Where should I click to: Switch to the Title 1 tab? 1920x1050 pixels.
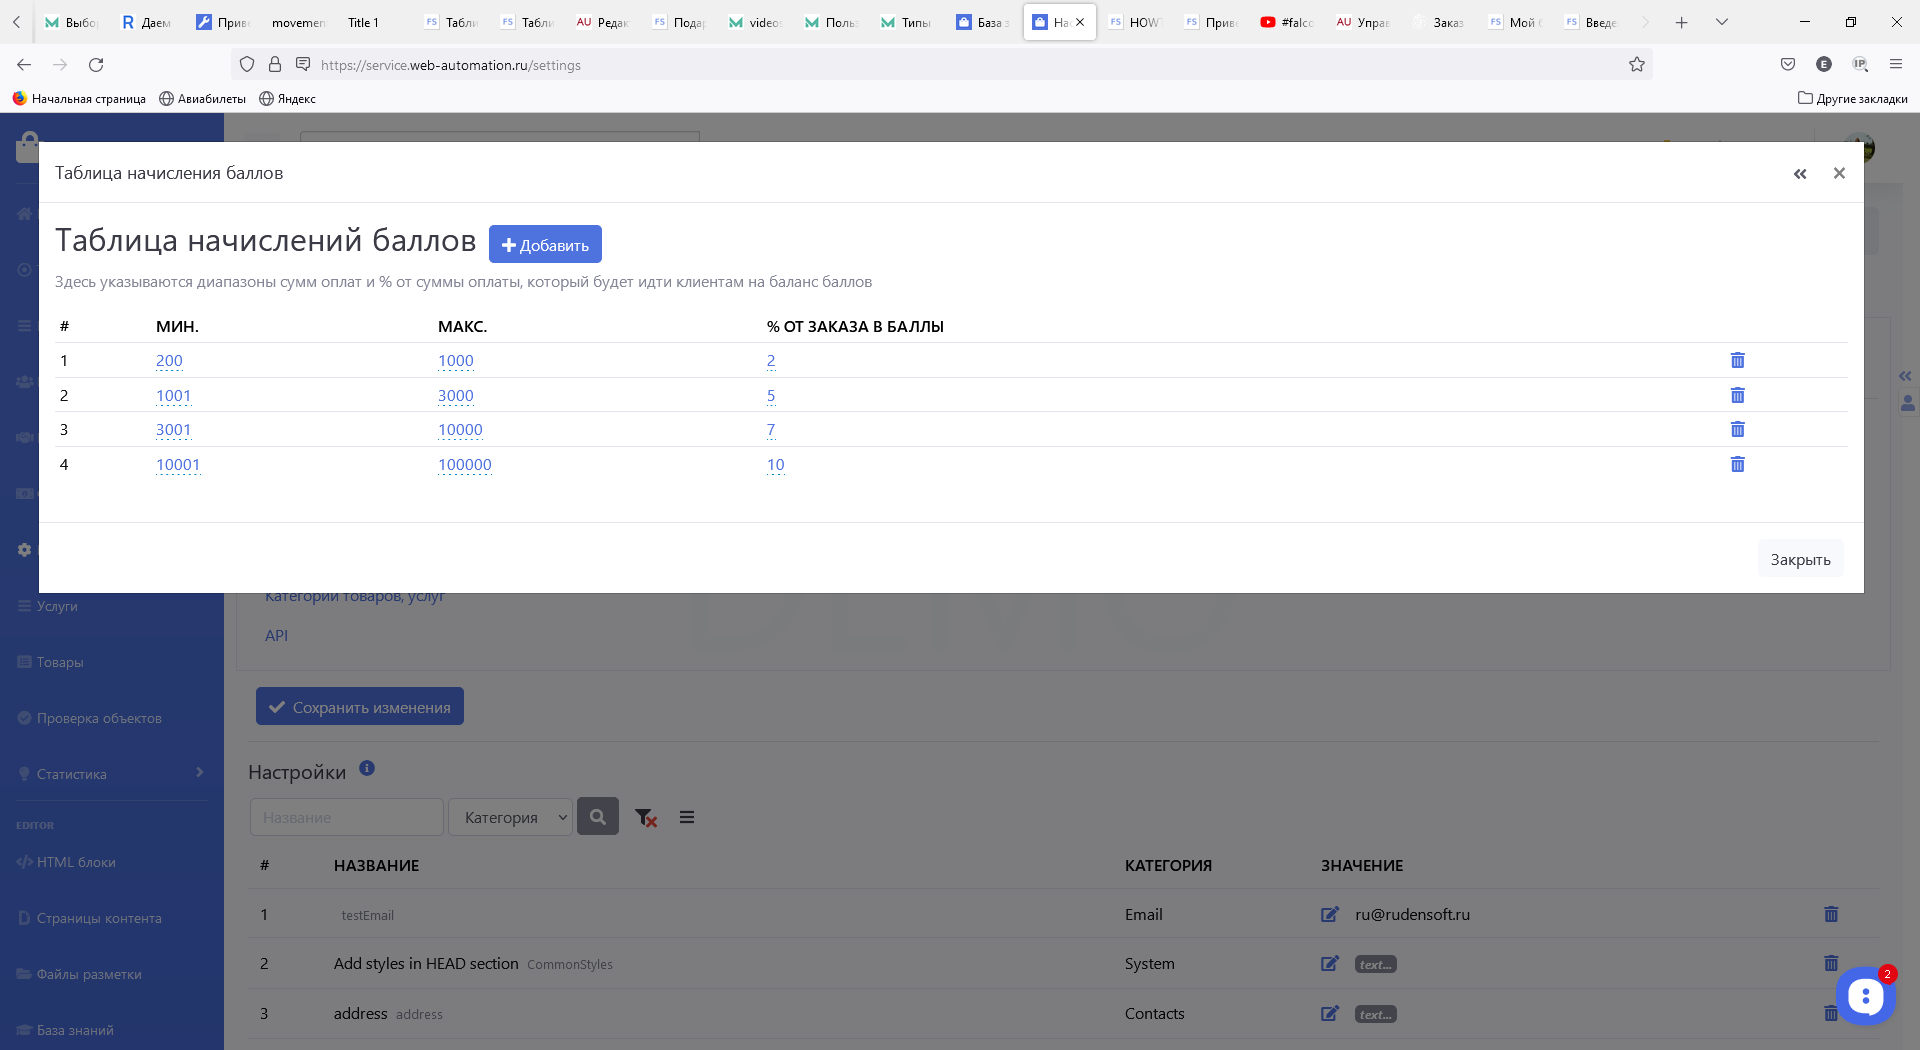point(363,22)
